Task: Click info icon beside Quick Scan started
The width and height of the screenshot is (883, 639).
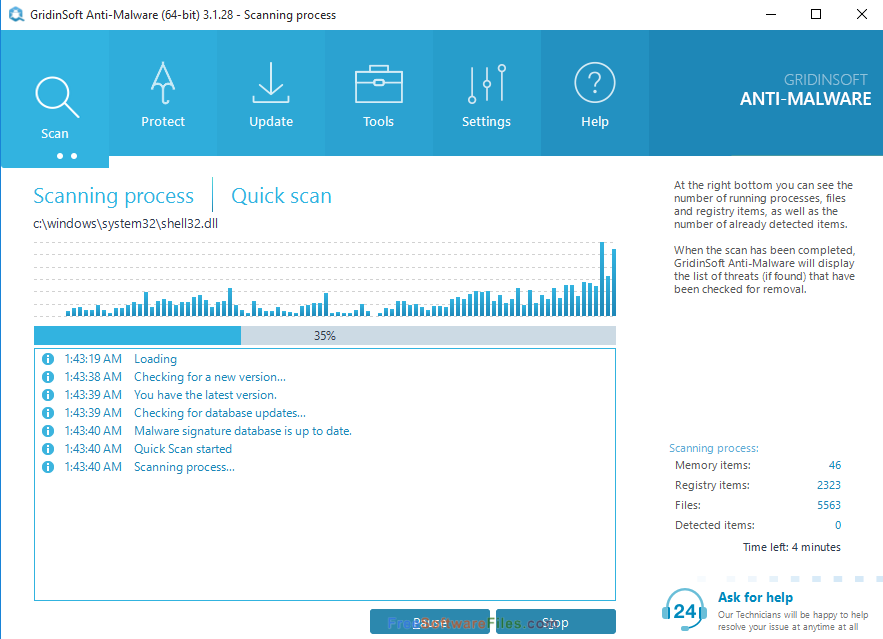Action: click(48, 449)
